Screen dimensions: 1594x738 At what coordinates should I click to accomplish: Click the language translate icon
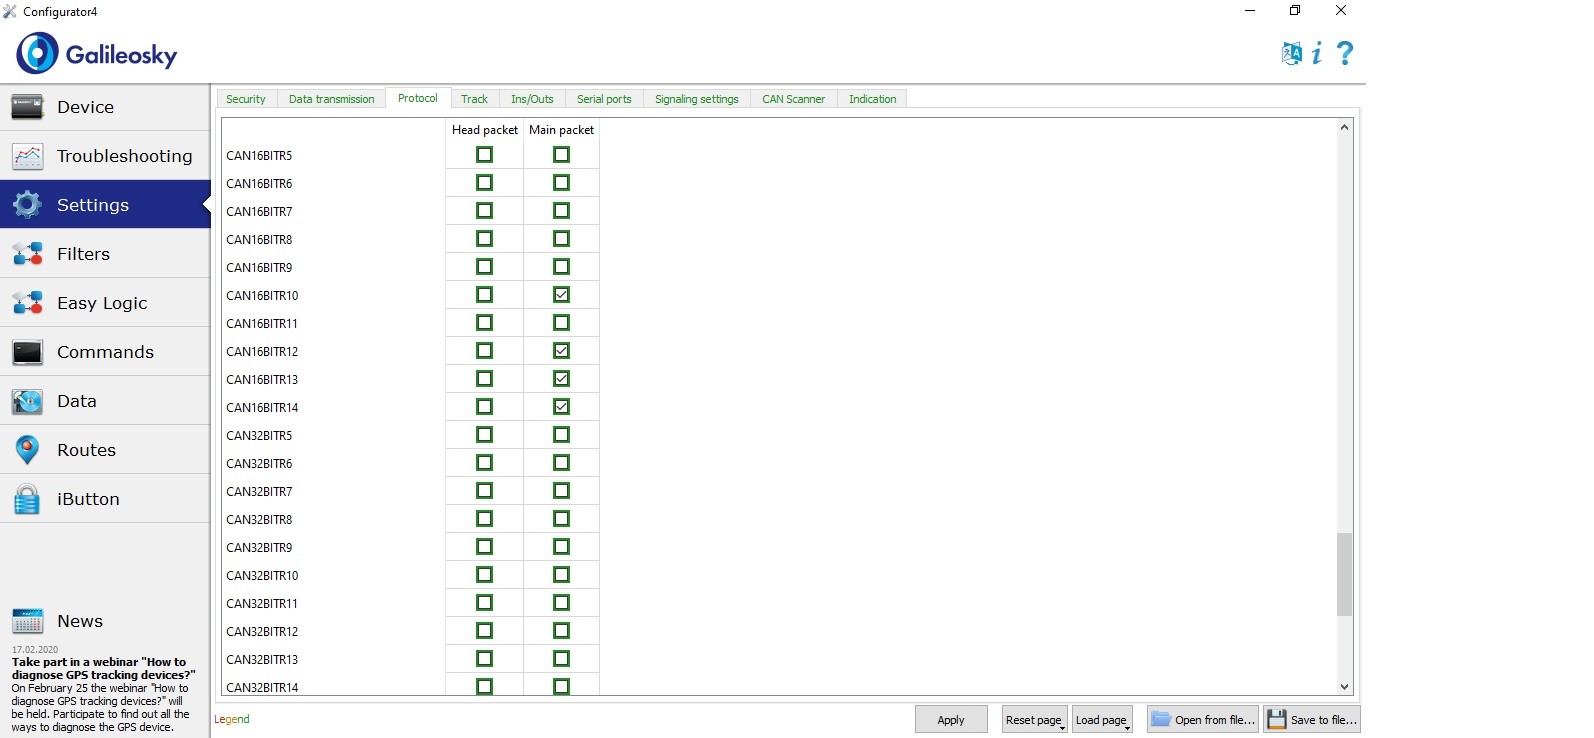1292,53
